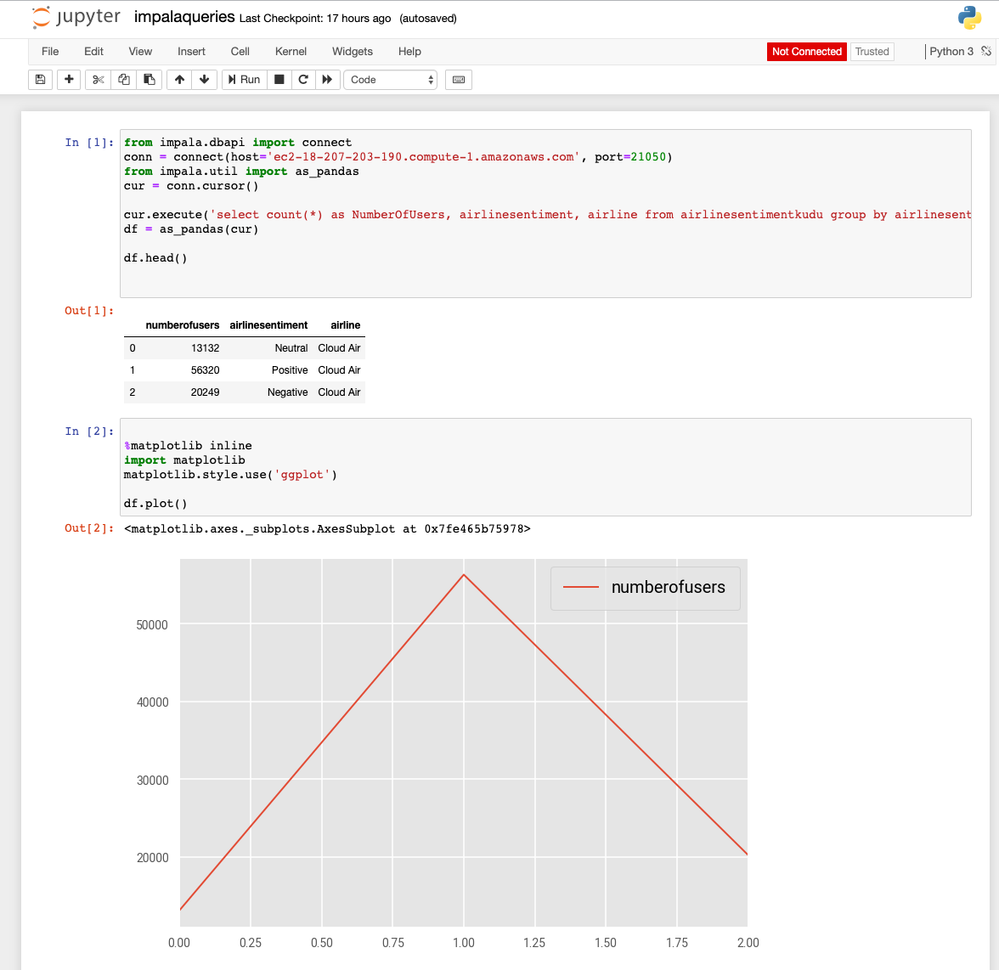Open the View menu
The height and width of the screenshot is (970, 999).
140,52
